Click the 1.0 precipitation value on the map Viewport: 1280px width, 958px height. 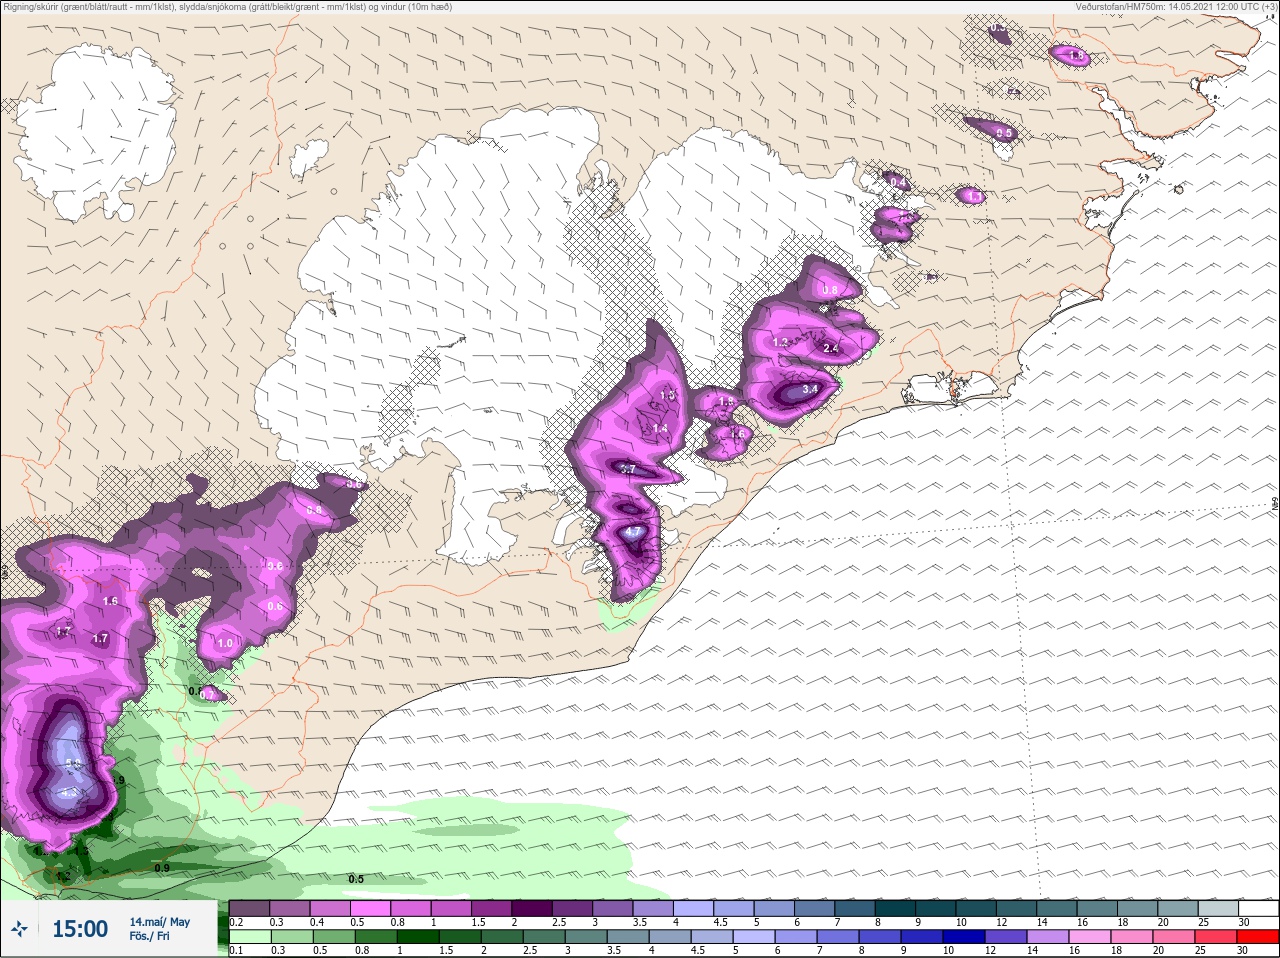pos(225,643)
